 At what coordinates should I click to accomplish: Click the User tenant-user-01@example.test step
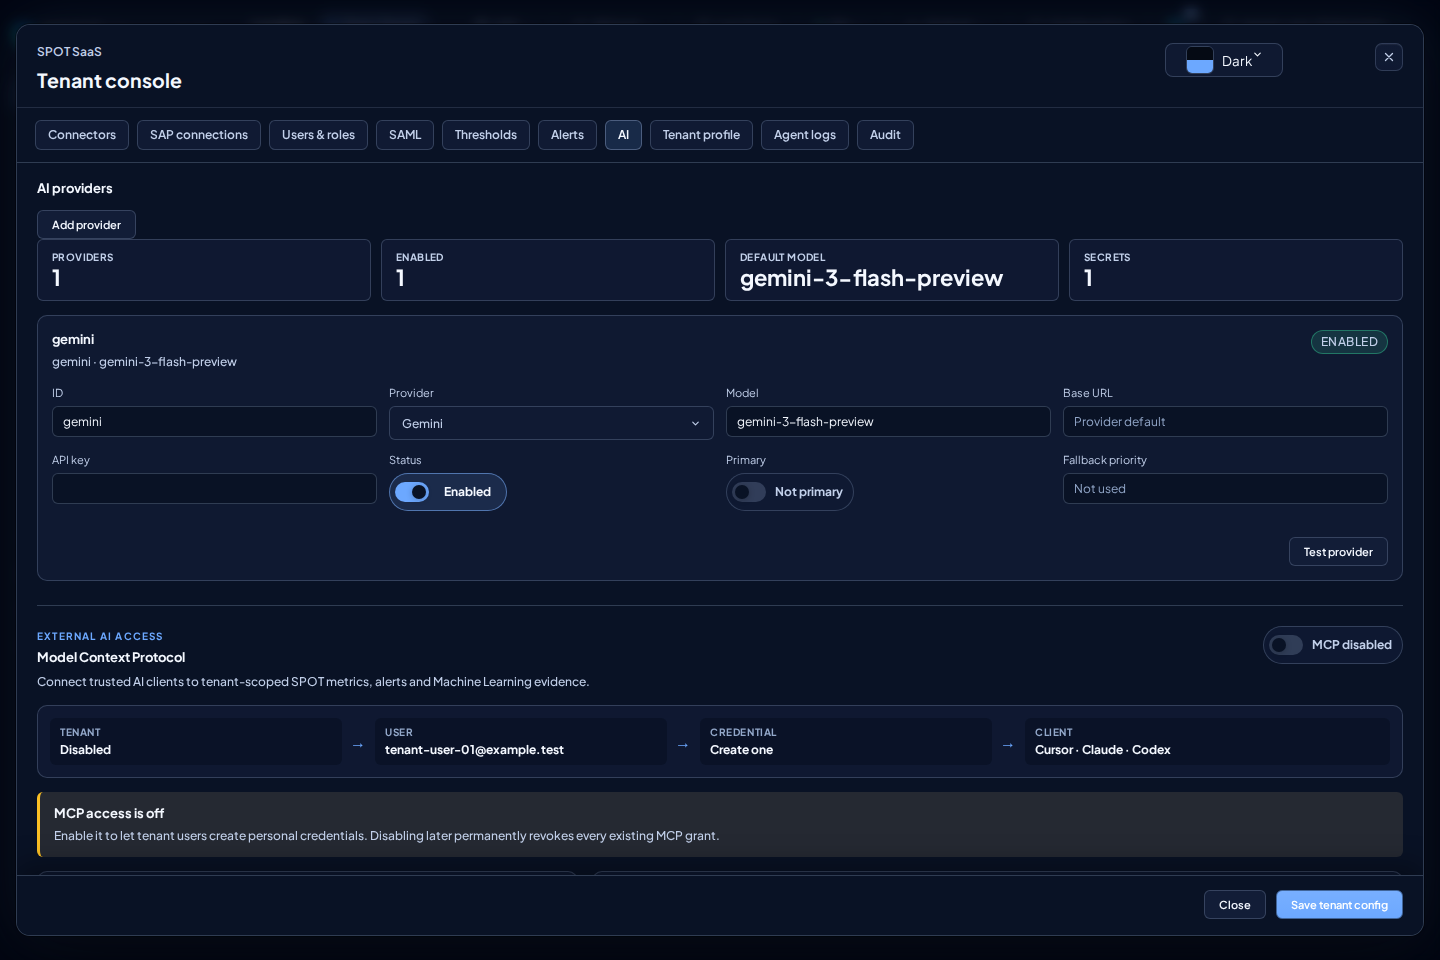[521, 742]
